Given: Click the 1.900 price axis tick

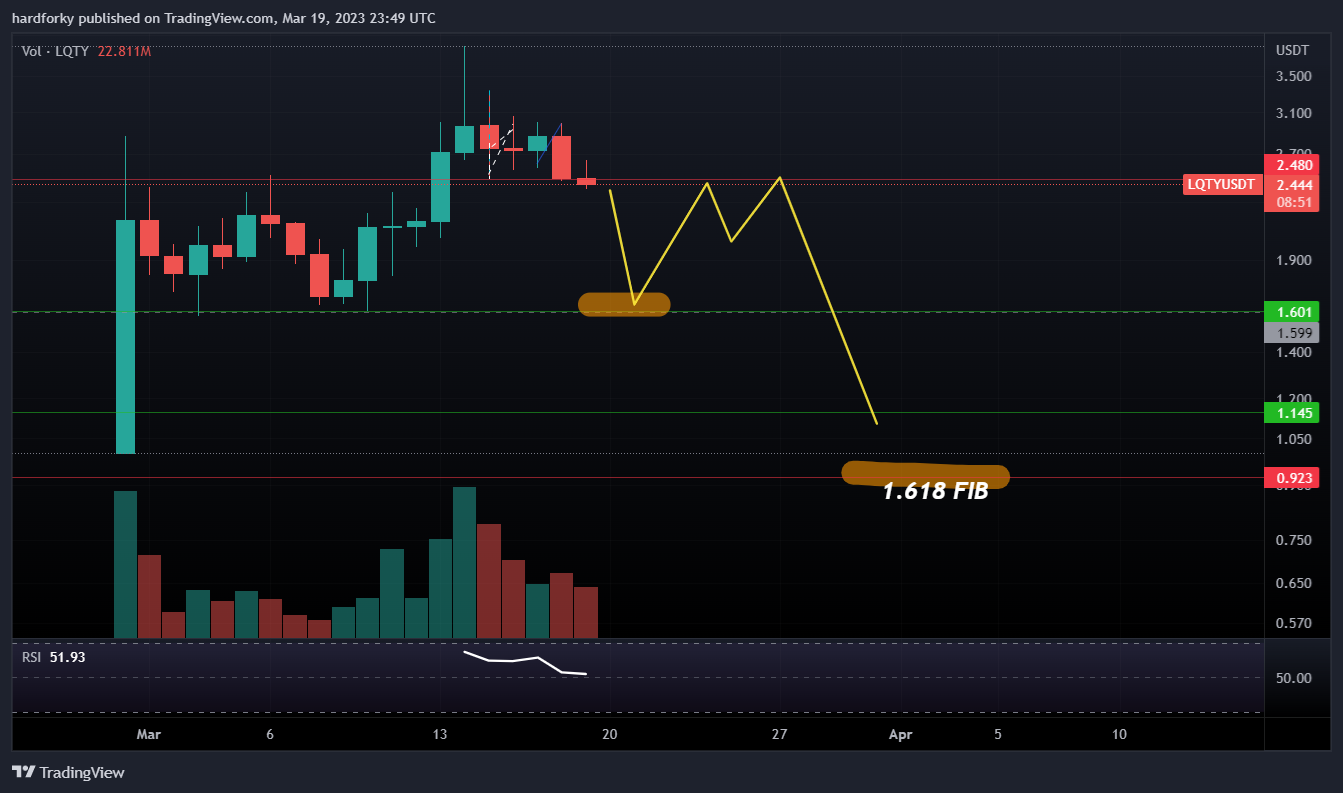Looking at the screenshot, I should [x=1293, y=261].
